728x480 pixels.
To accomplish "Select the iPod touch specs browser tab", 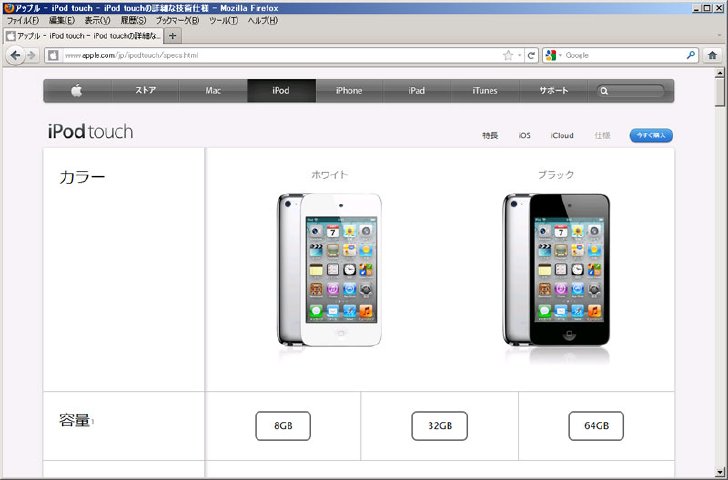I will (84, 36).
